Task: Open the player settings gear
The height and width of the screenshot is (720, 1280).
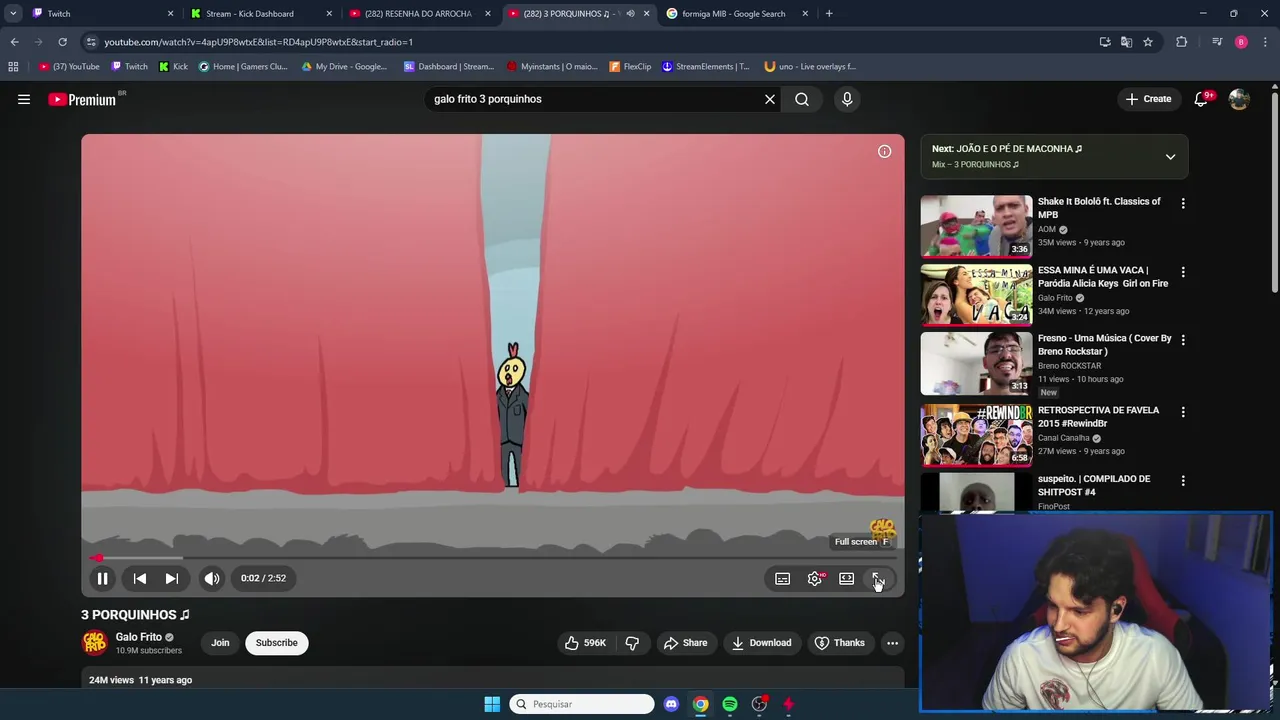Action: [x=815, y=579]
